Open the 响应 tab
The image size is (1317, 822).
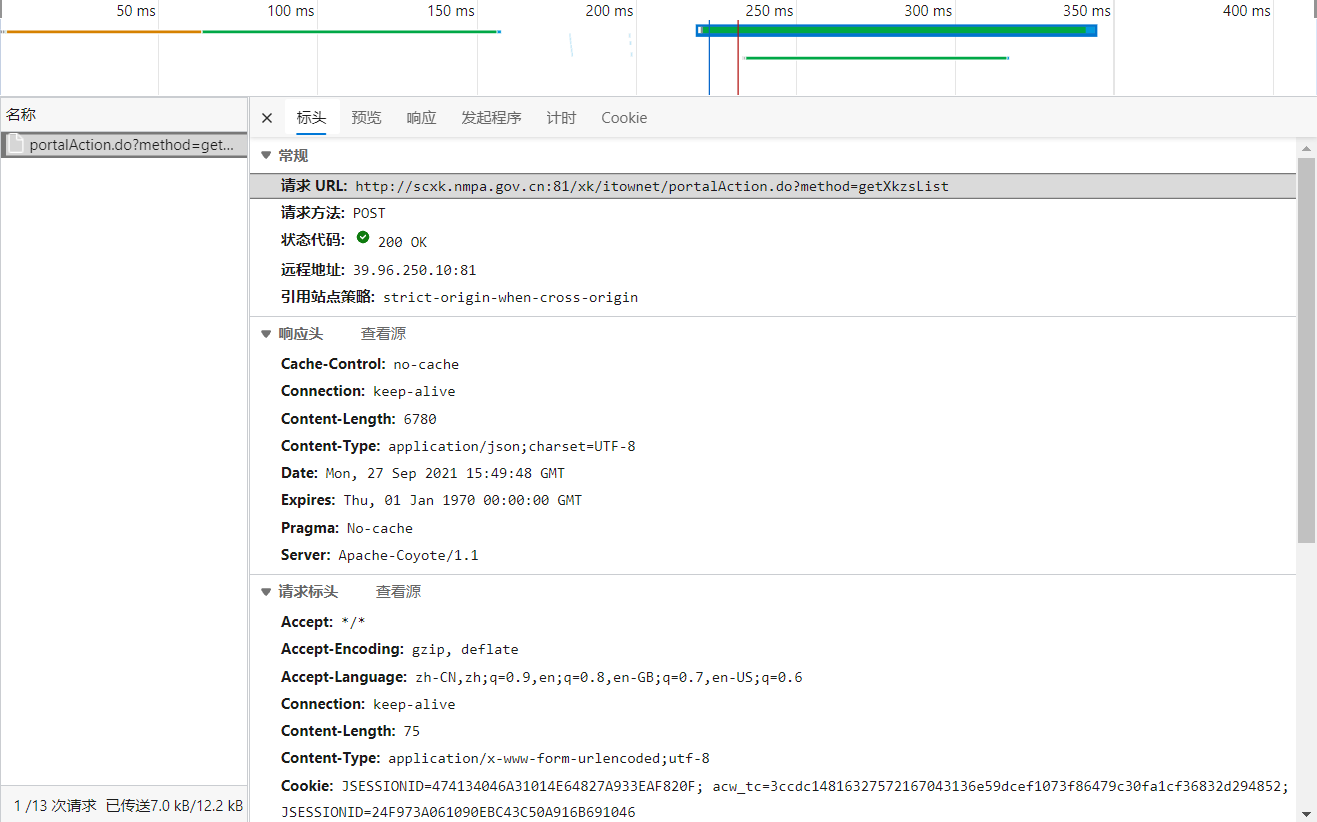421,118
